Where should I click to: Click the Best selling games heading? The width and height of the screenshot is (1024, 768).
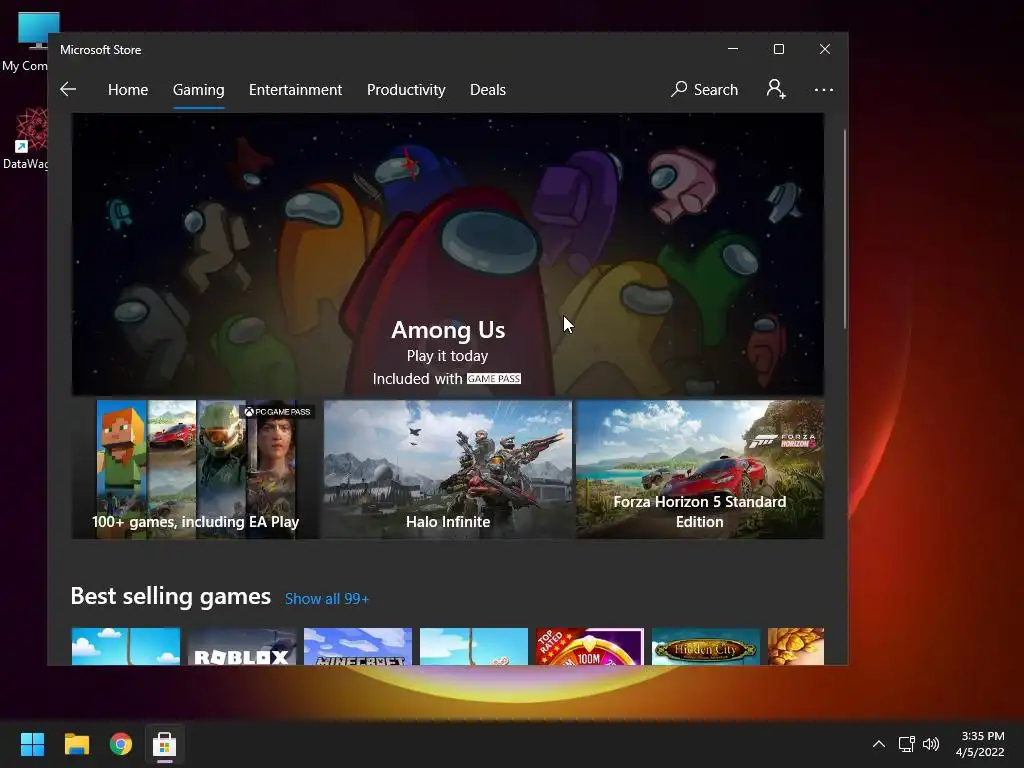(170, 596)
